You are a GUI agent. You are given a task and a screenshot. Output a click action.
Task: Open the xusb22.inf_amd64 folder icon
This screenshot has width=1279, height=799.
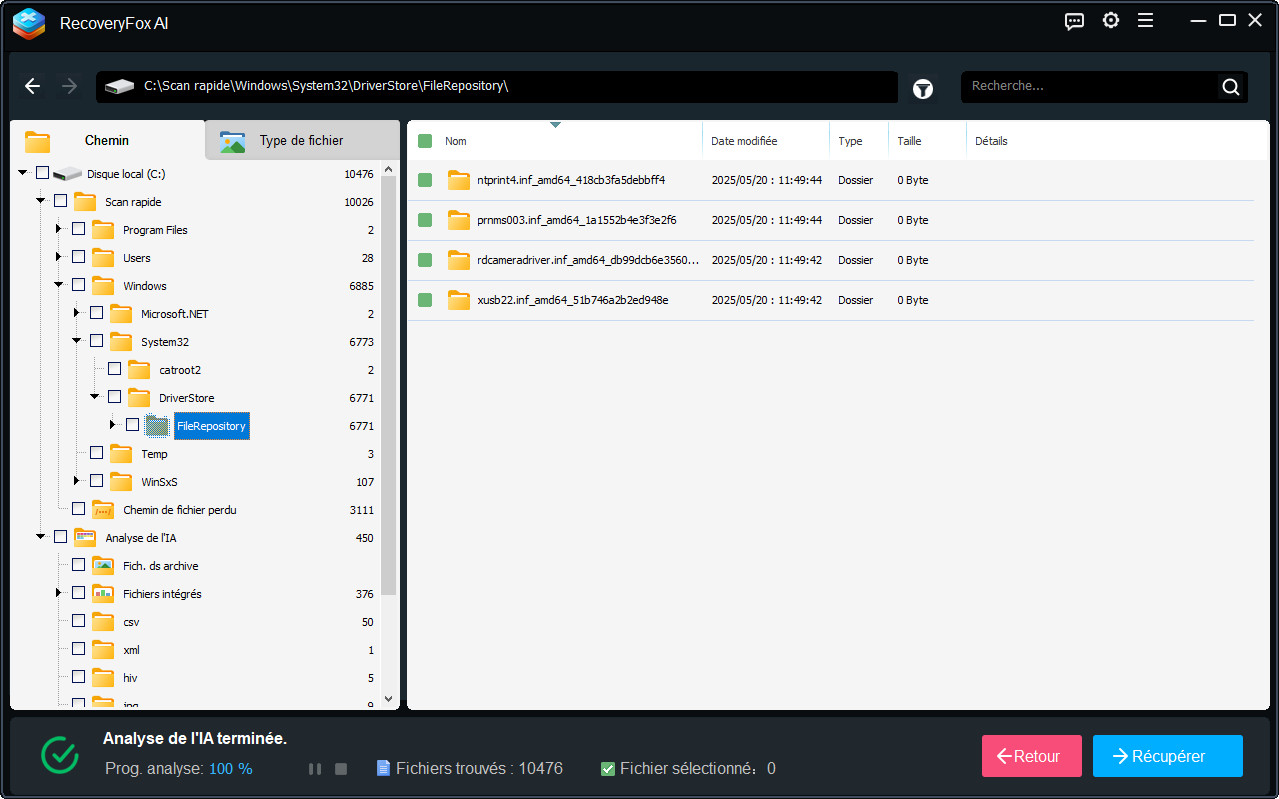(459, 300)
